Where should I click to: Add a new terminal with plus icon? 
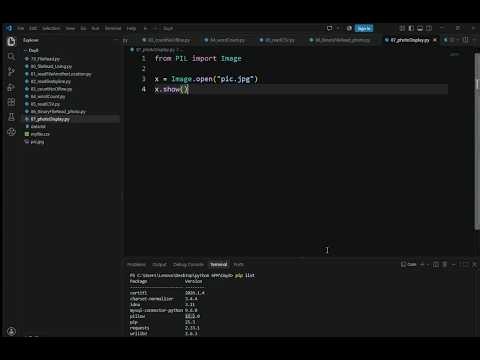422,264
